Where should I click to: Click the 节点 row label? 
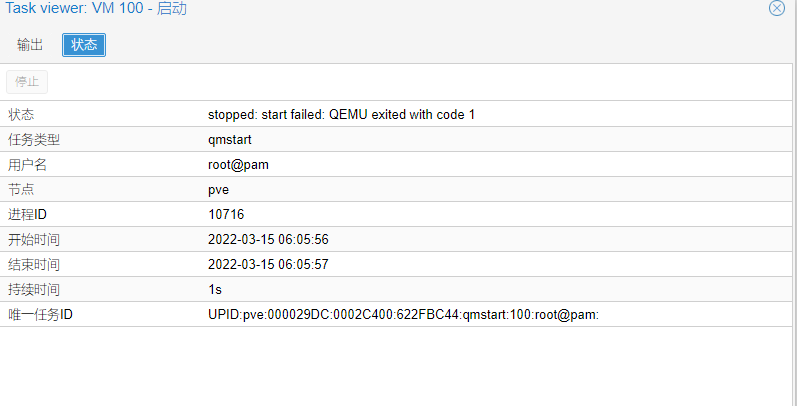click(21, 190)
